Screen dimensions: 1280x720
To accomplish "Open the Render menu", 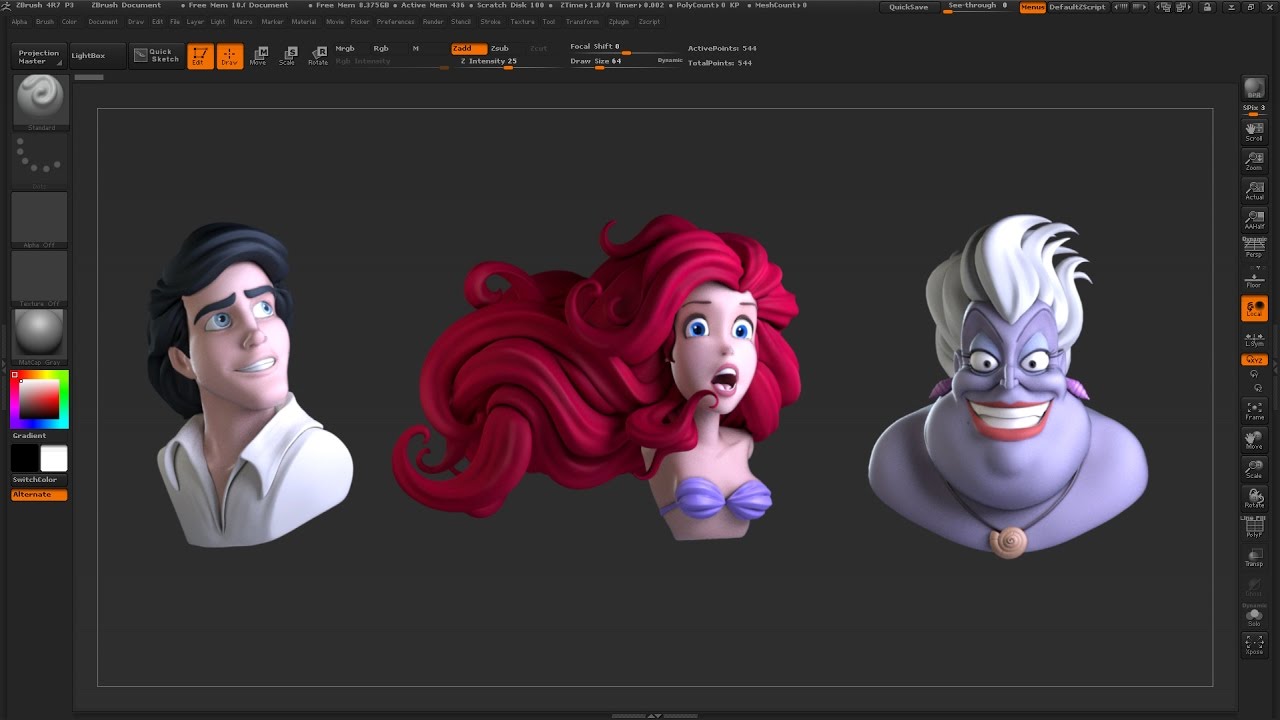I will click(x=433, y=21).
